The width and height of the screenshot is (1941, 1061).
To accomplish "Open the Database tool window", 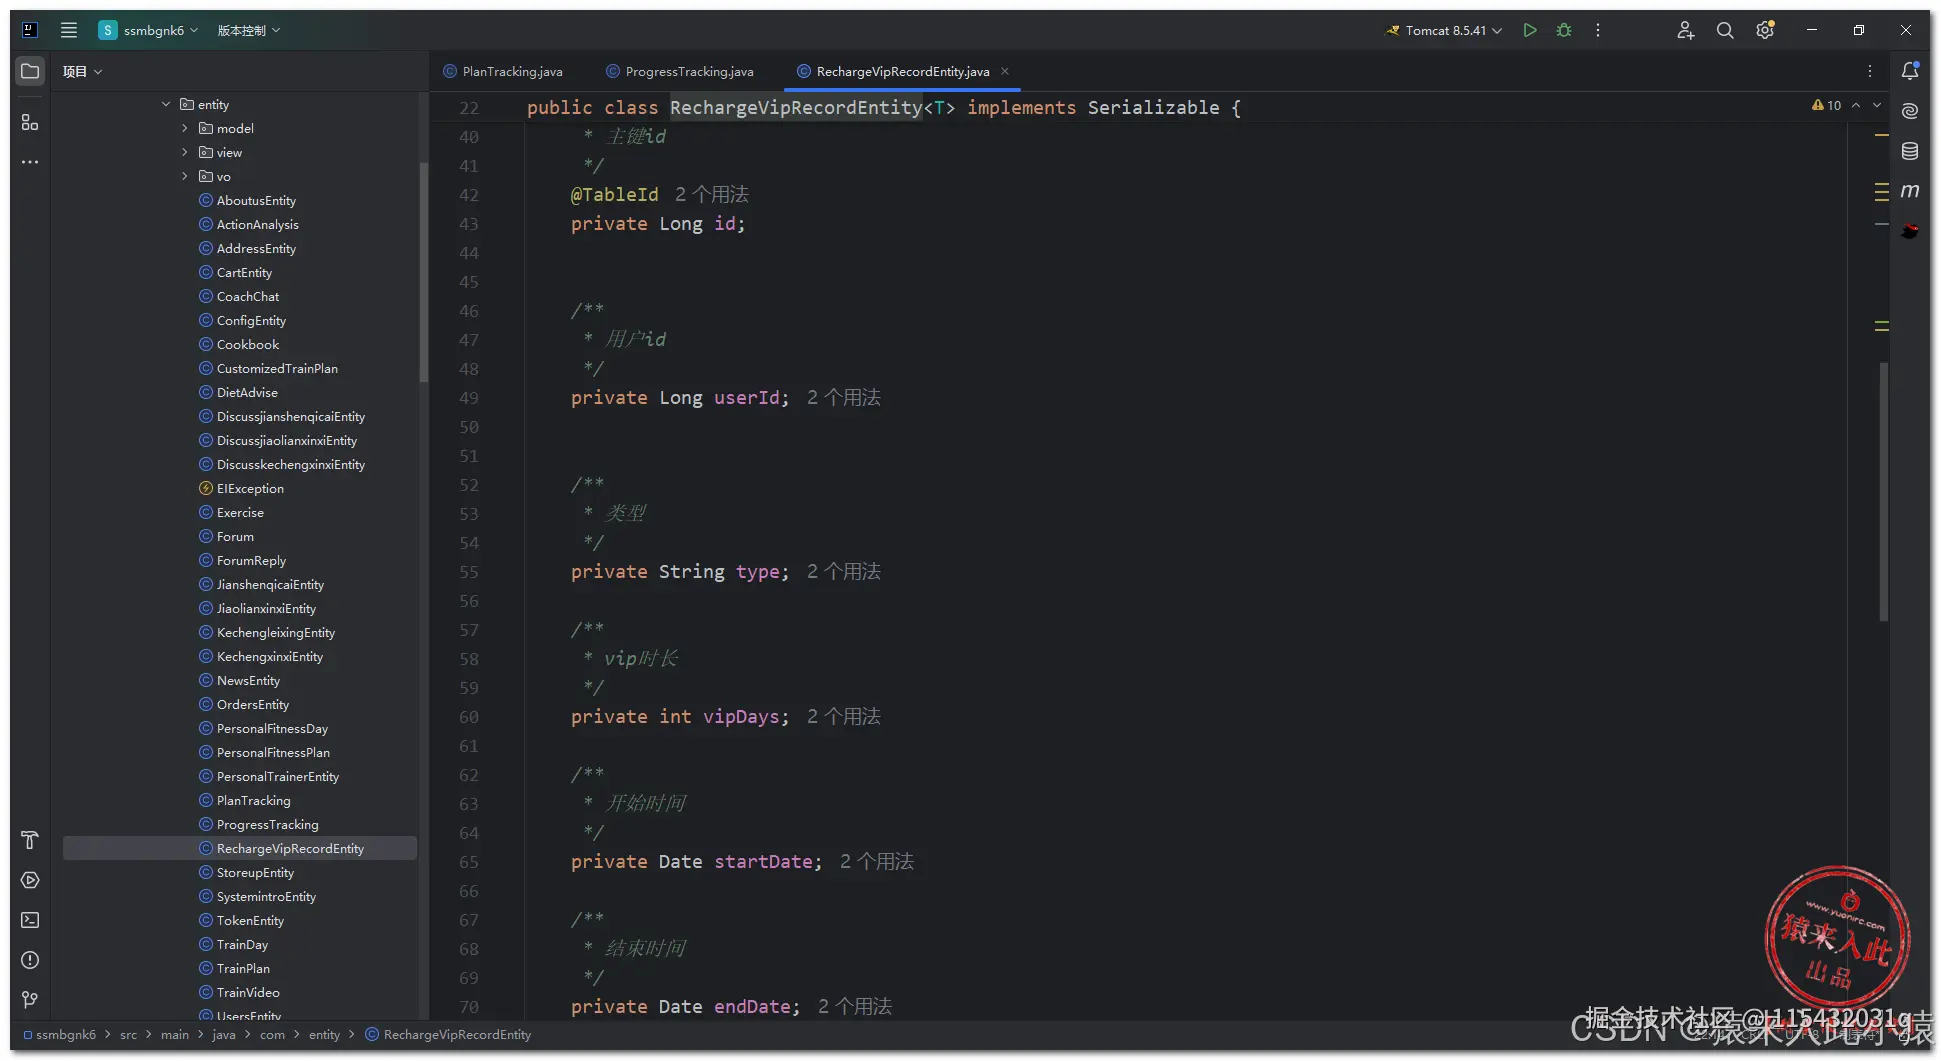I will click(x=1910, y=151).
